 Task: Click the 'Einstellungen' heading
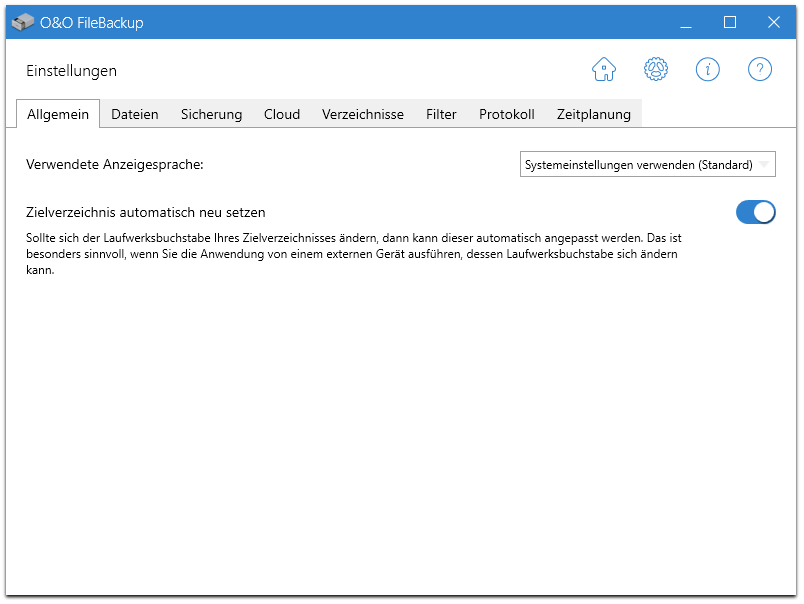click(x=71, y=71)
